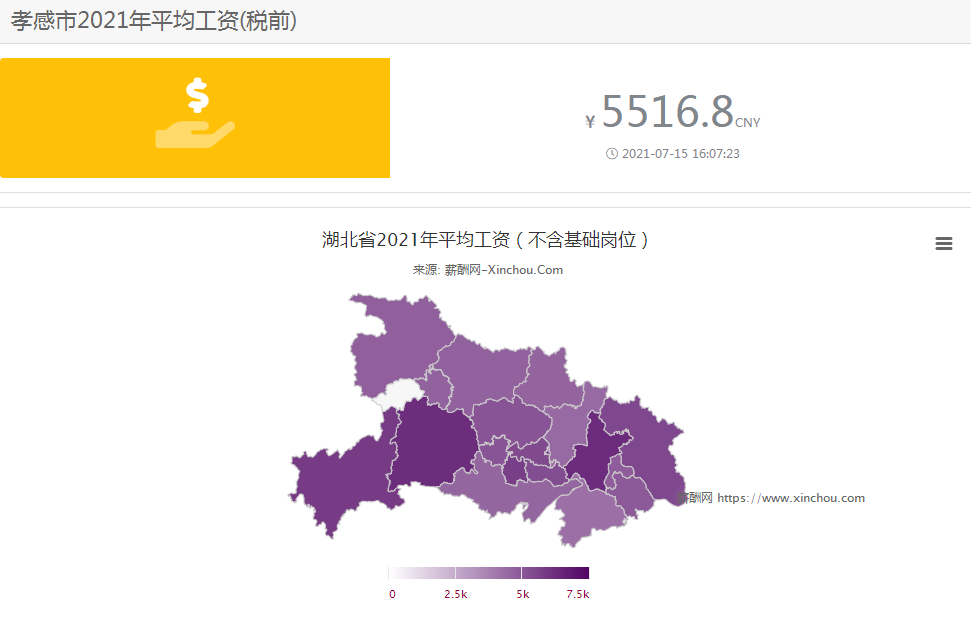Click the 2.5k legend axis label
Viewport: 971px width, 629px height.
click(455, 594)
